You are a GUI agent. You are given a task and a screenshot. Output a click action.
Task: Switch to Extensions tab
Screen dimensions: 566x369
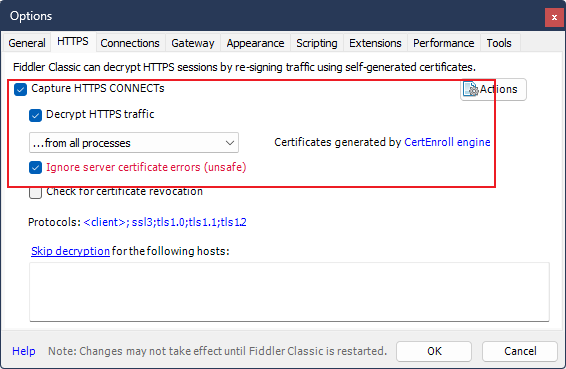coord(375,43)
